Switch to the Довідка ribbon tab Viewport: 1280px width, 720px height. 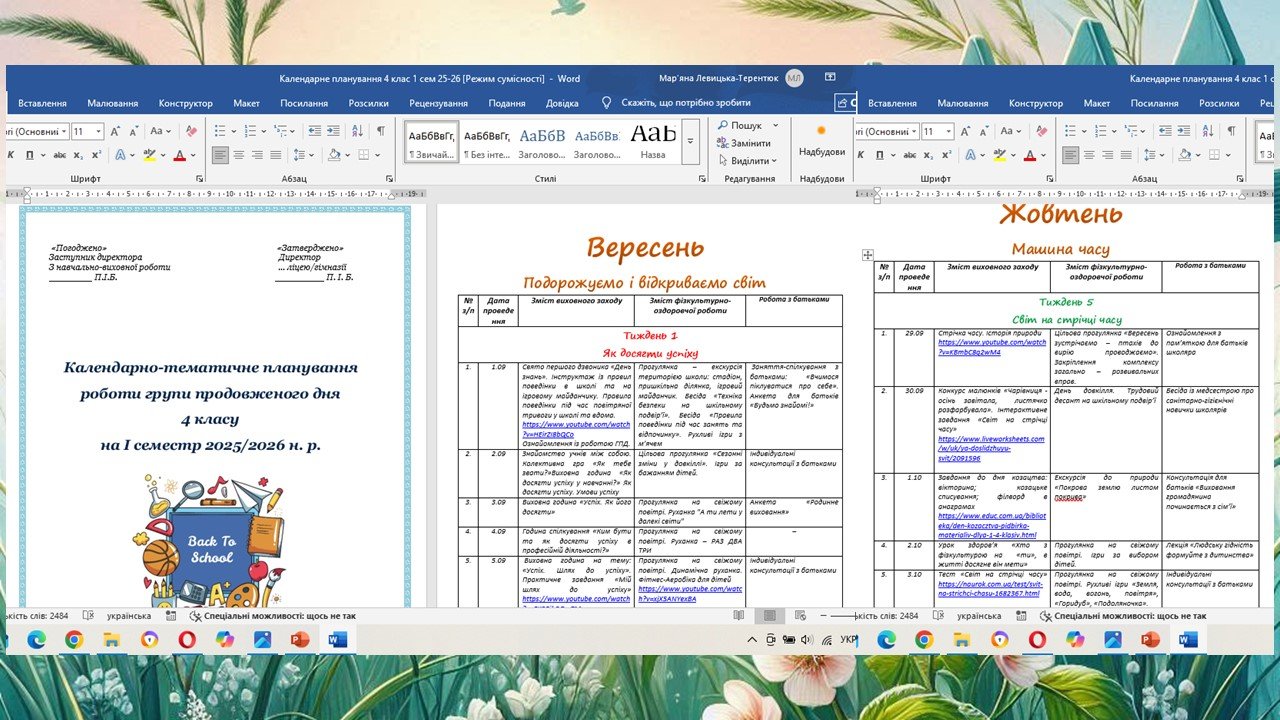[561, 103]
